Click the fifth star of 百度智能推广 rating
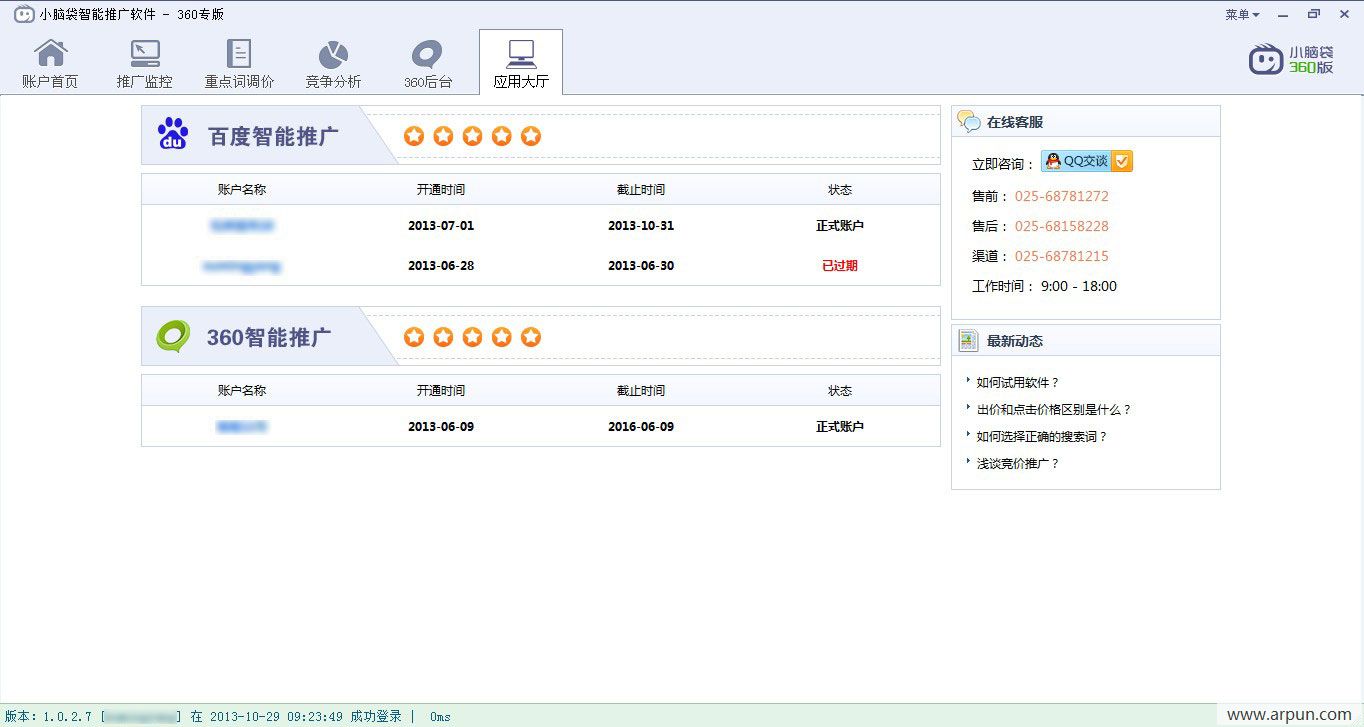Viewport: 1364px width, 727px height. (531, 136)
